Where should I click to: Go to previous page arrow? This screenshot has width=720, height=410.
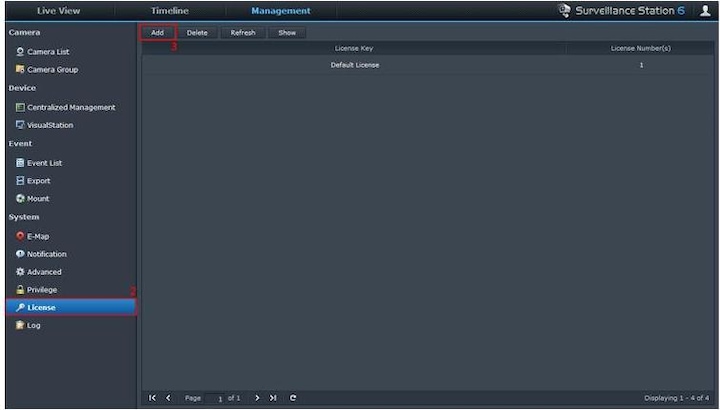point(168,398)
